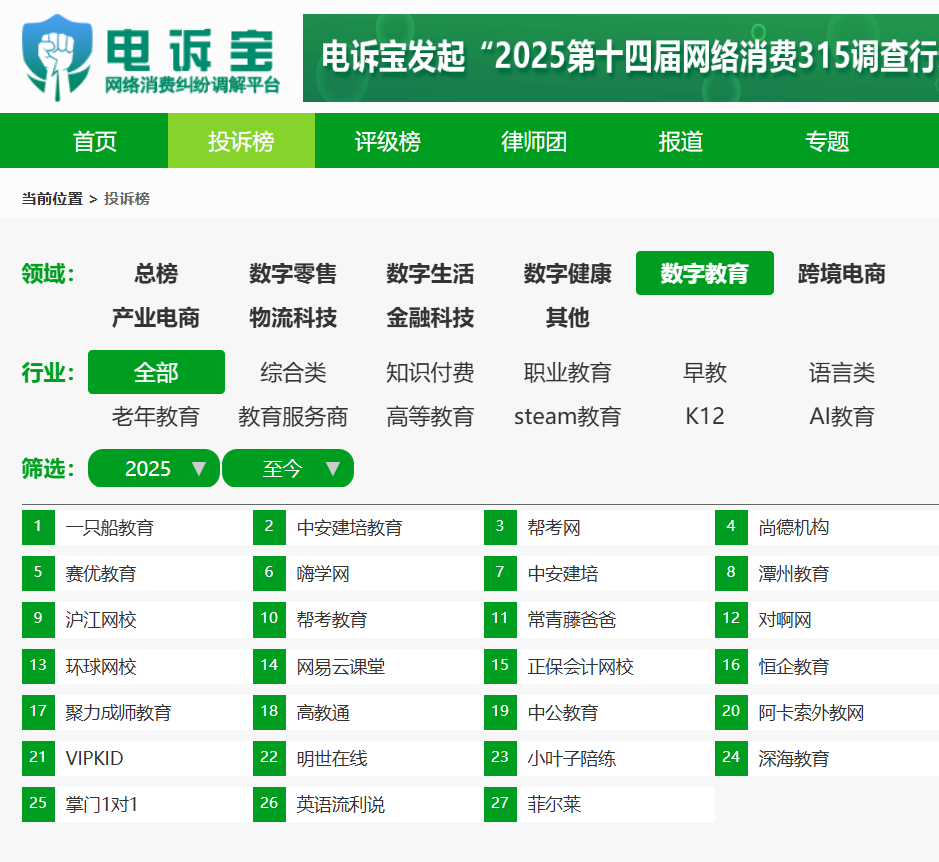Go to the 首页 nav tab
Image resolution: width=939 pixels, height=862 pixels.
(95, 141)
